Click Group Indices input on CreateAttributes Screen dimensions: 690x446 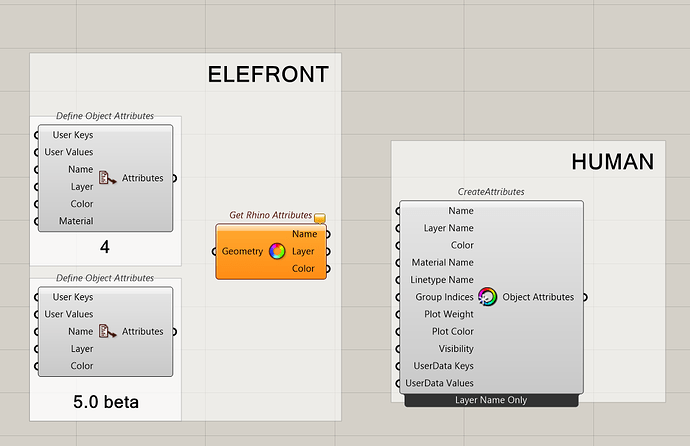[444, 297]
